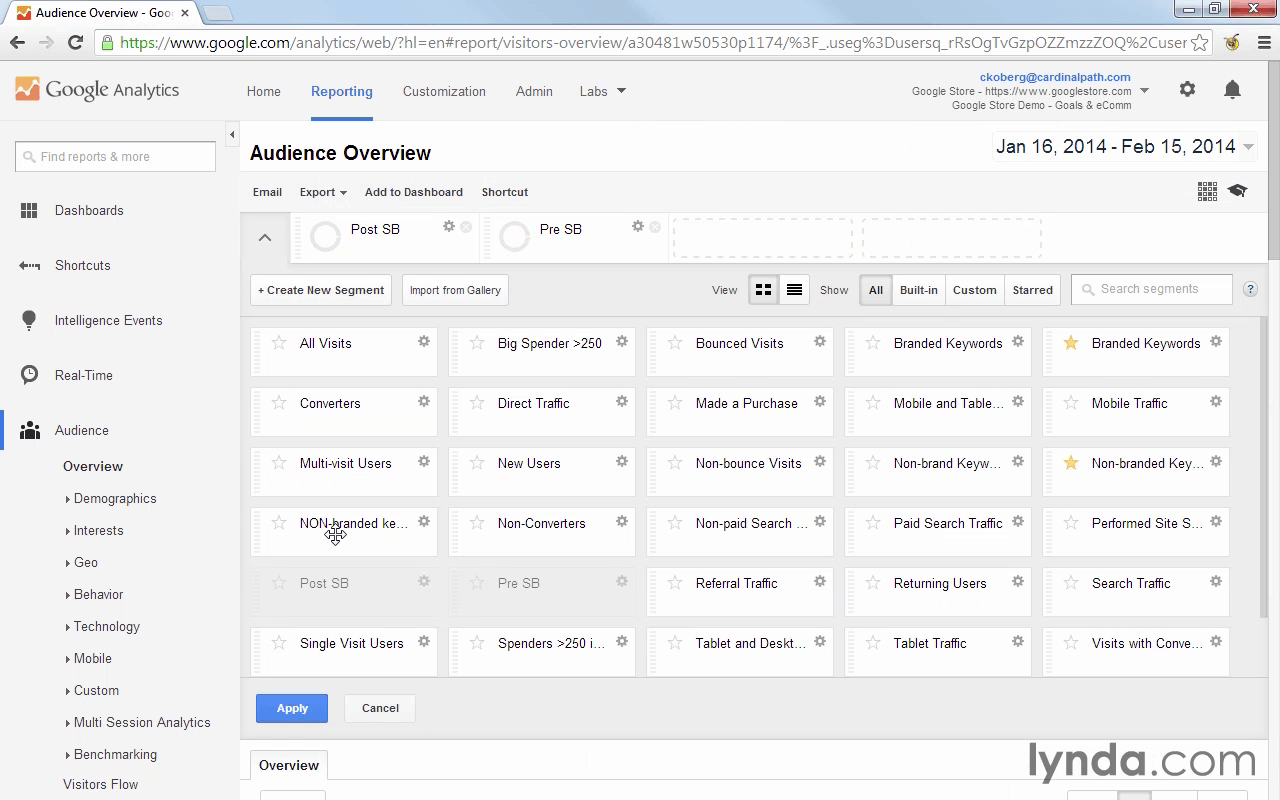Viewport: 1280px width, 800px height.
Task: Open the gear for Returning Users segment
Action: (x=1018, y=581)
